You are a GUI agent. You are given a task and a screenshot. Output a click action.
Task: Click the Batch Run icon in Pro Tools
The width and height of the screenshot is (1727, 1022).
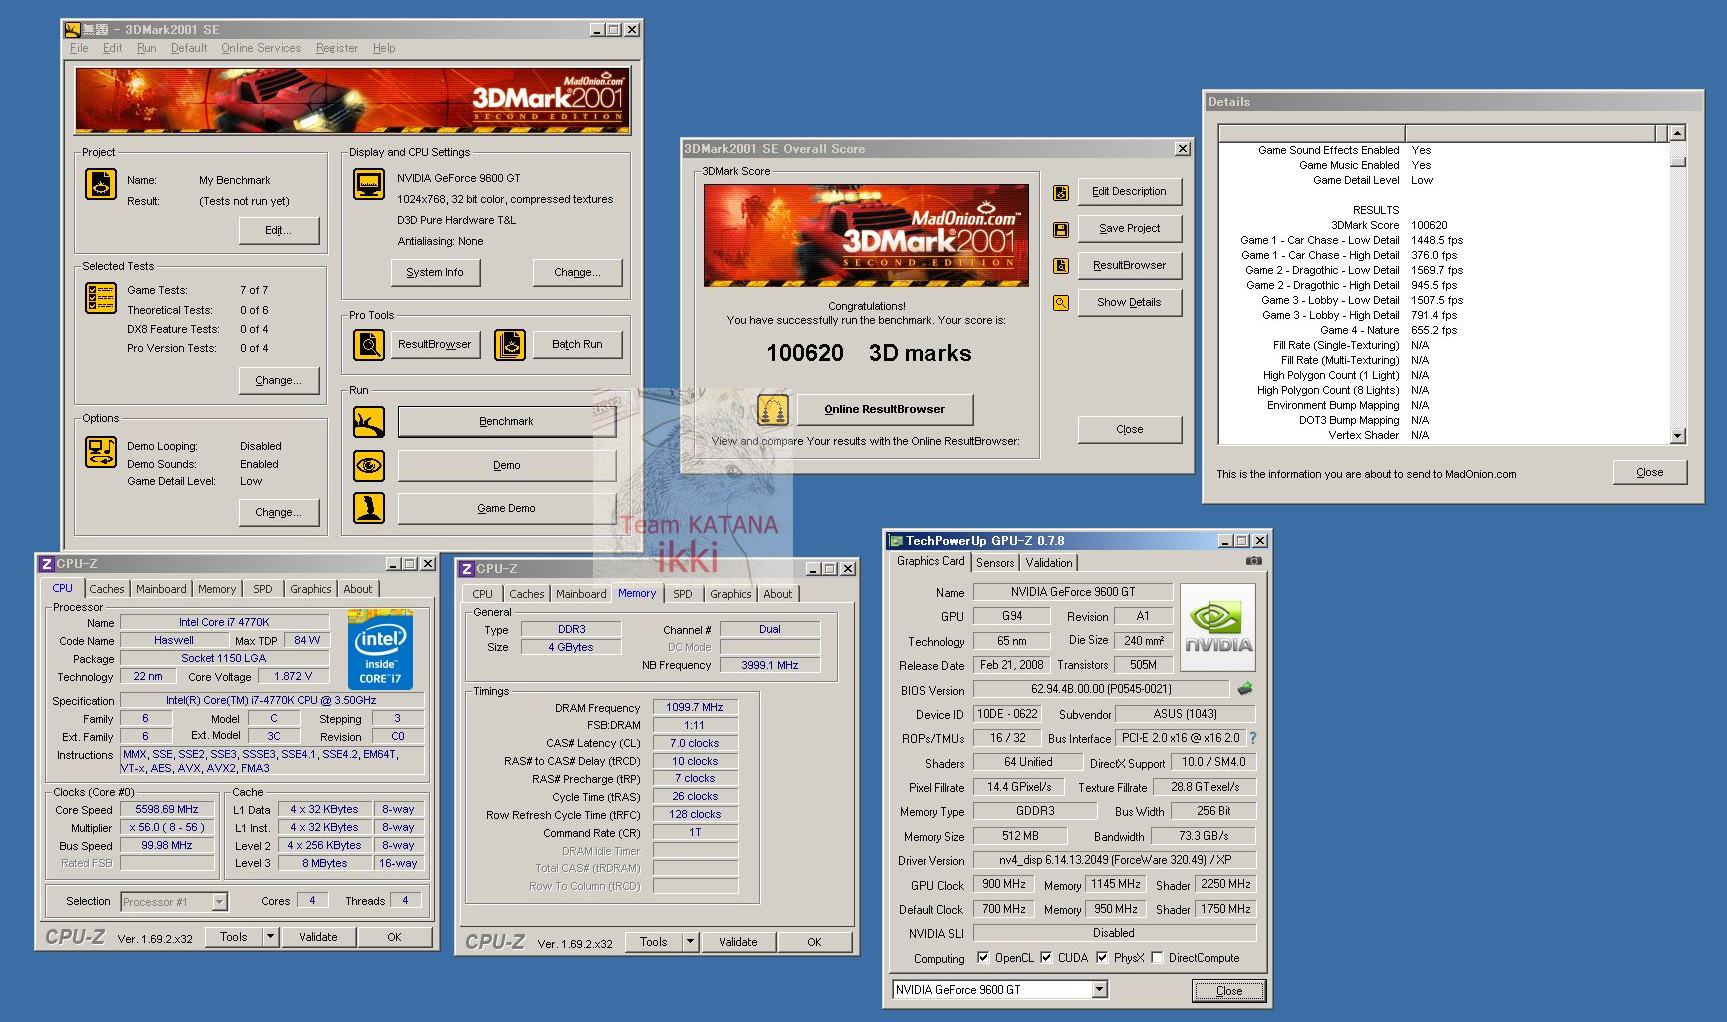point(510,345)
